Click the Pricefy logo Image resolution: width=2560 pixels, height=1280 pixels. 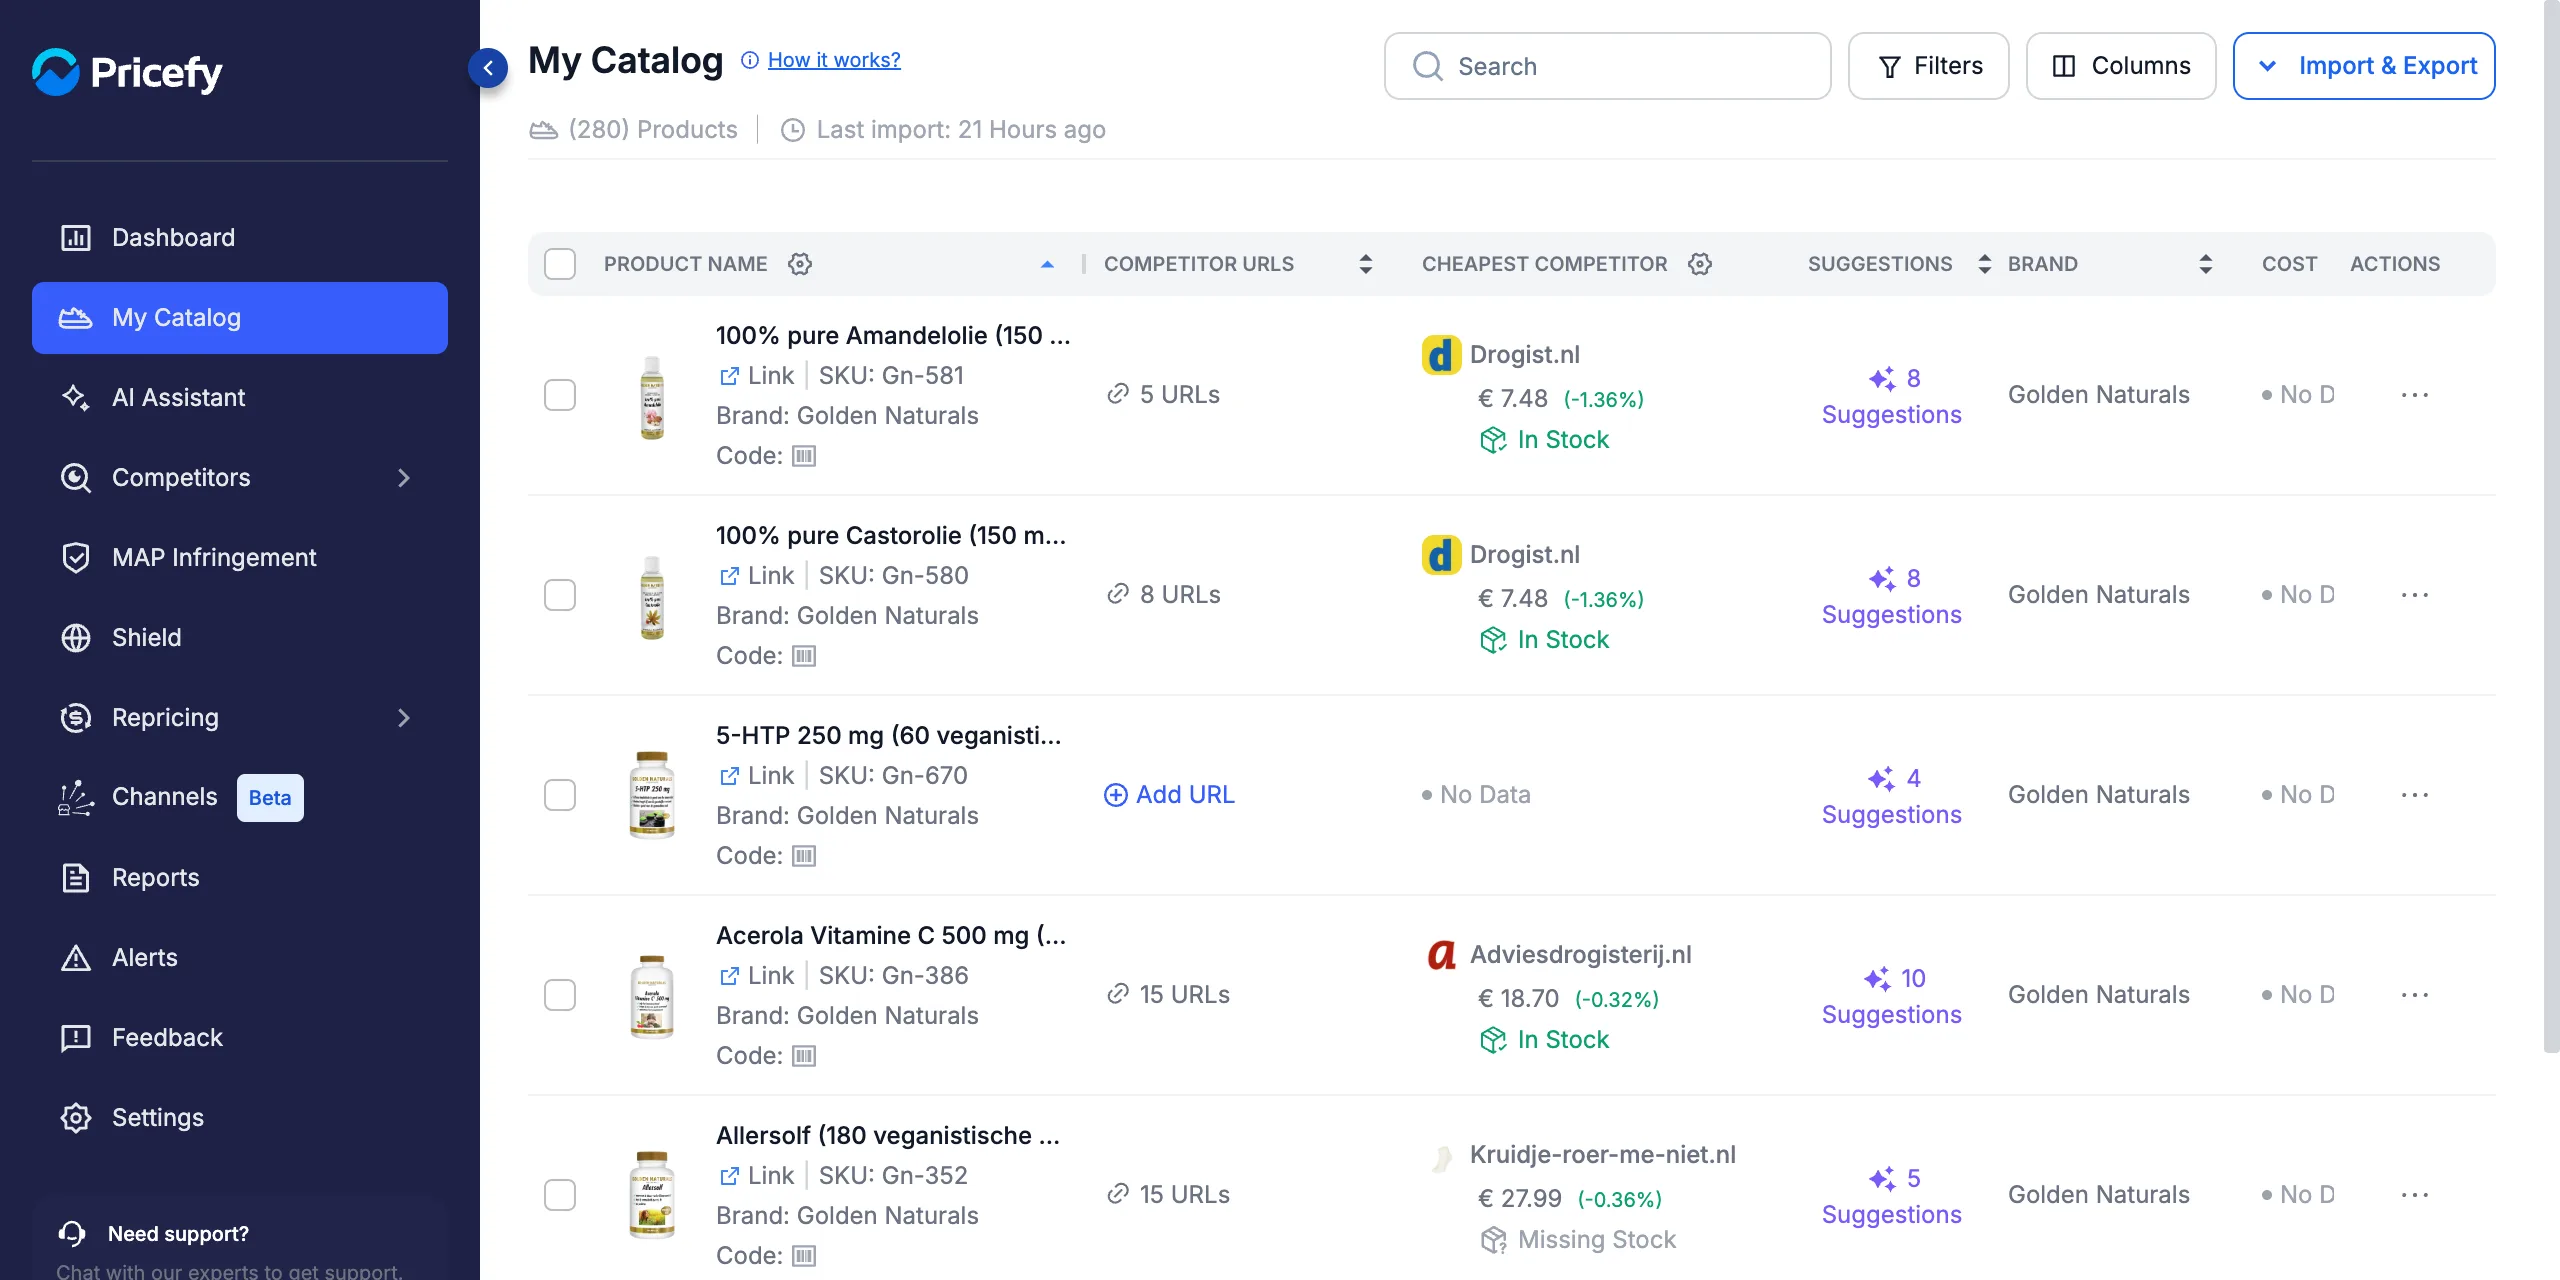click(127, 72)
